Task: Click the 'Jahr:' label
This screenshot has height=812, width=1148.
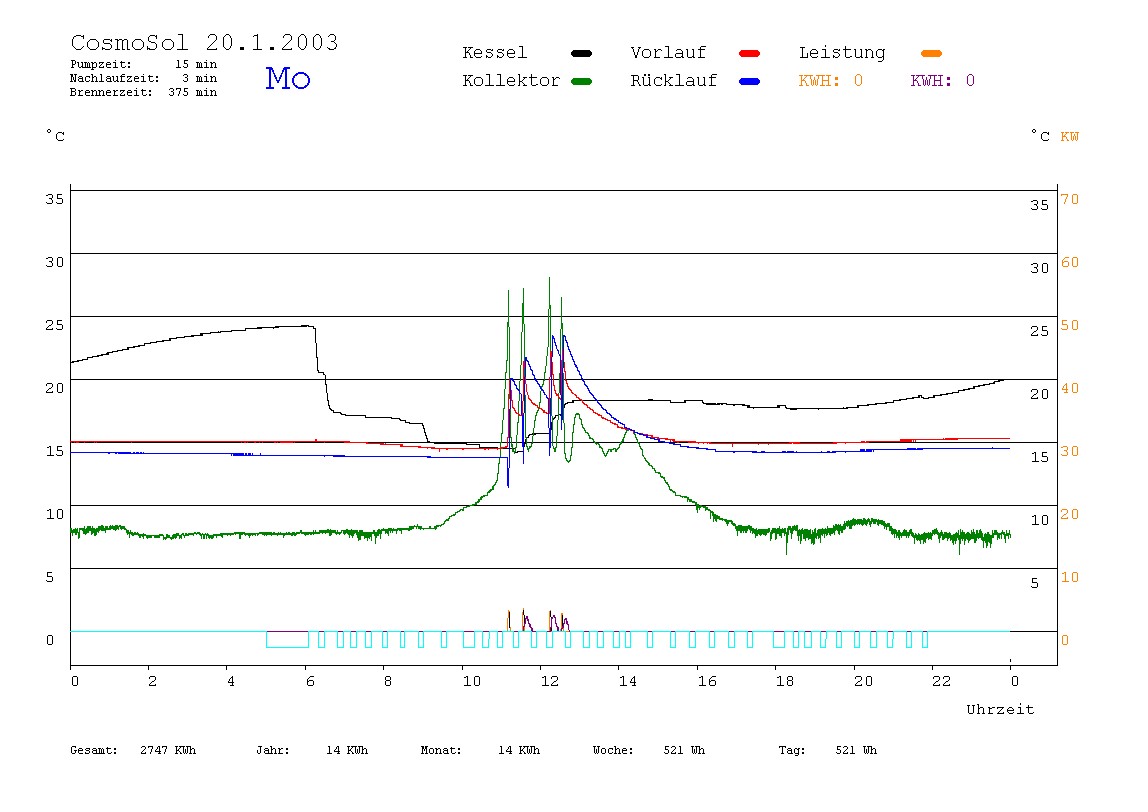Action: pos(273,750)
